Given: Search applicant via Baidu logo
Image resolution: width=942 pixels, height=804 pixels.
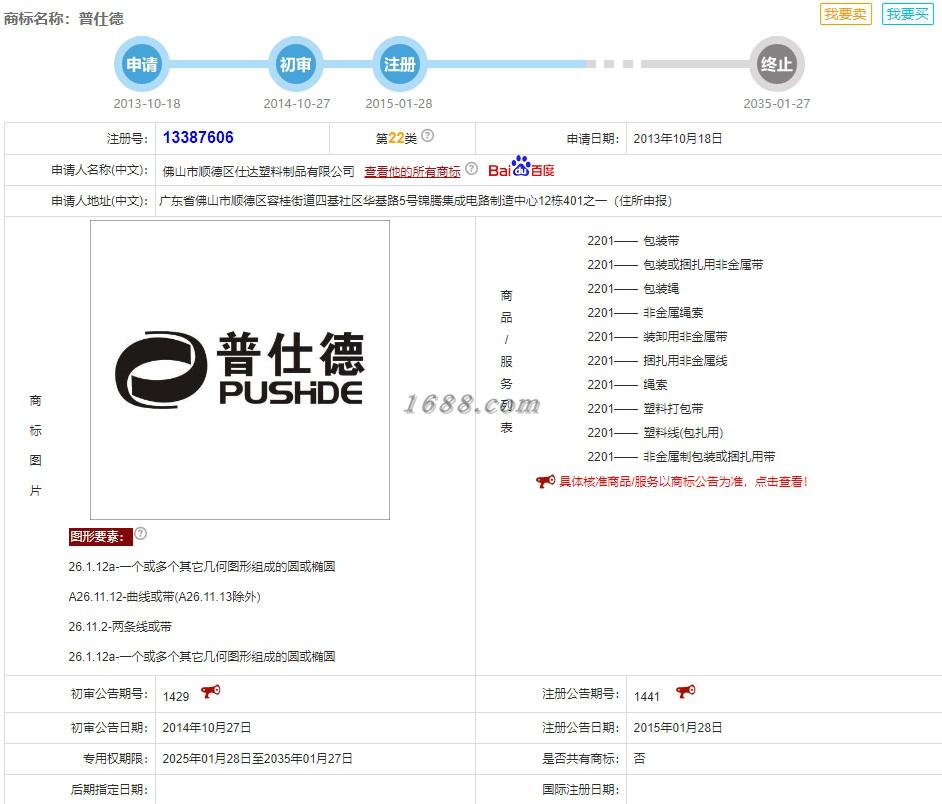Looking at the screenshot, I should [x=521, y=167].
